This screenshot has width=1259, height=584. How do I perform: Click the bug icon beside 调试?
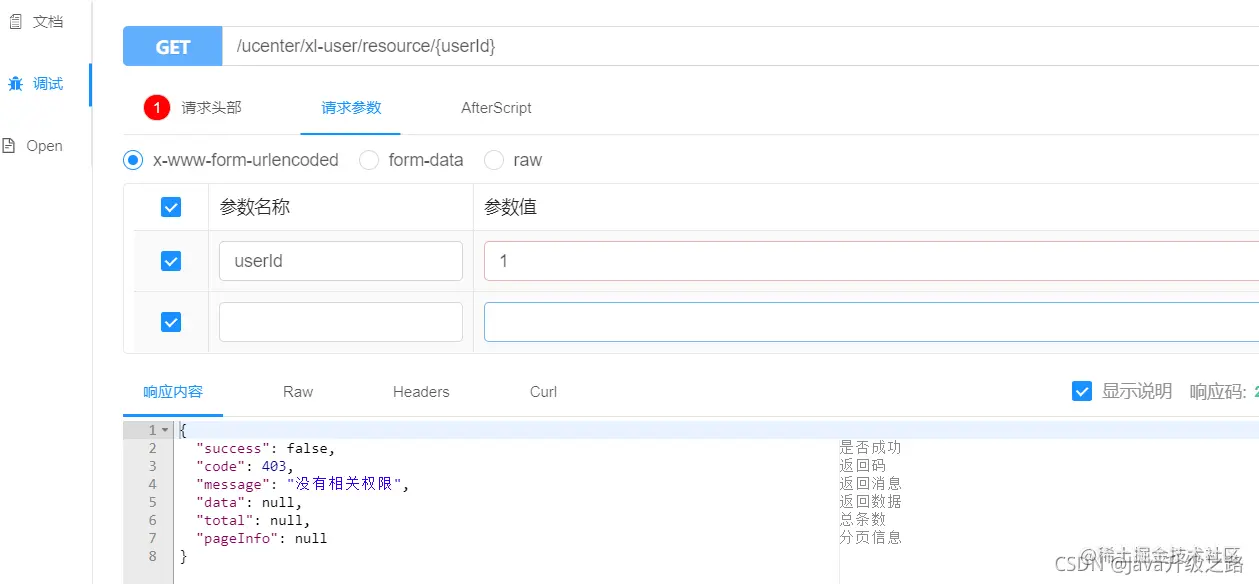(15, 84)
